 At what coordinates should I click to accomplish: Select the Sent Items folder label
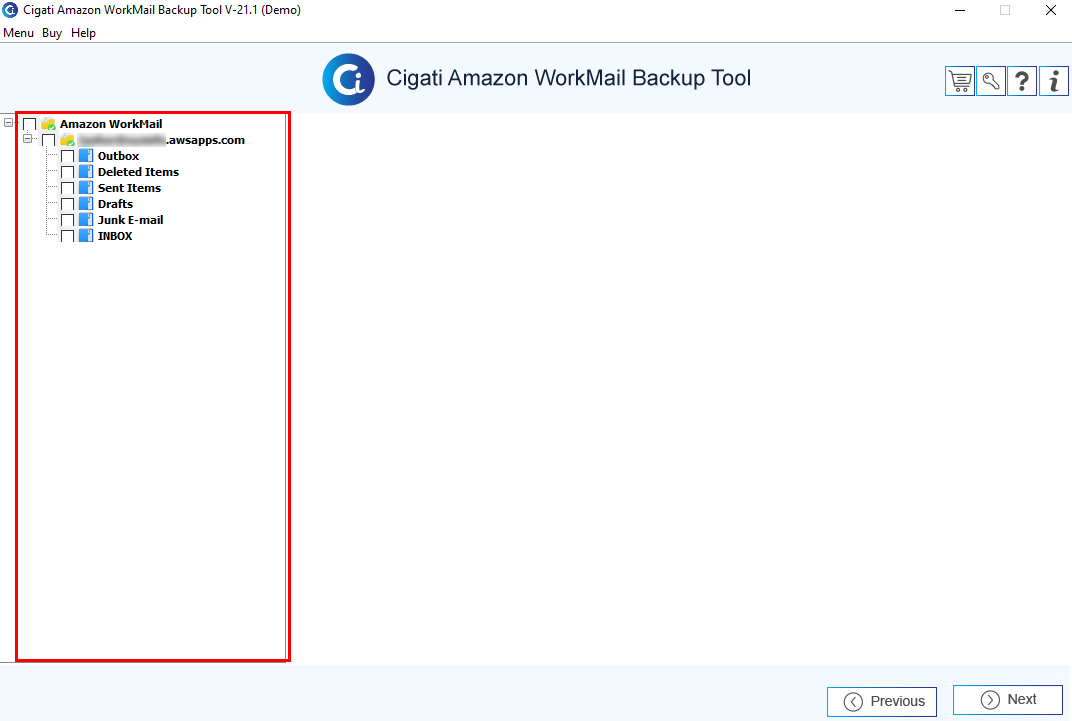click(x=129, y=188)
